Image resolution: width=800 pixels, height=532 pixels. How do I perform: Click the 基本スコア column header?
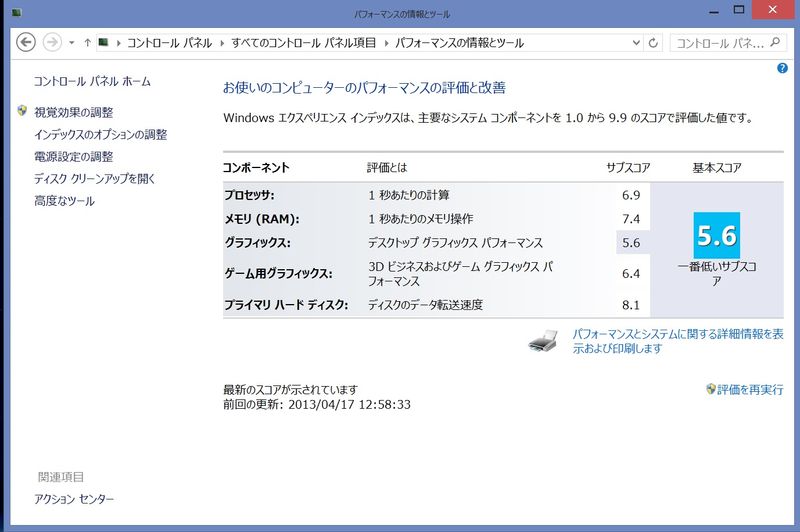tap(716, 167)
